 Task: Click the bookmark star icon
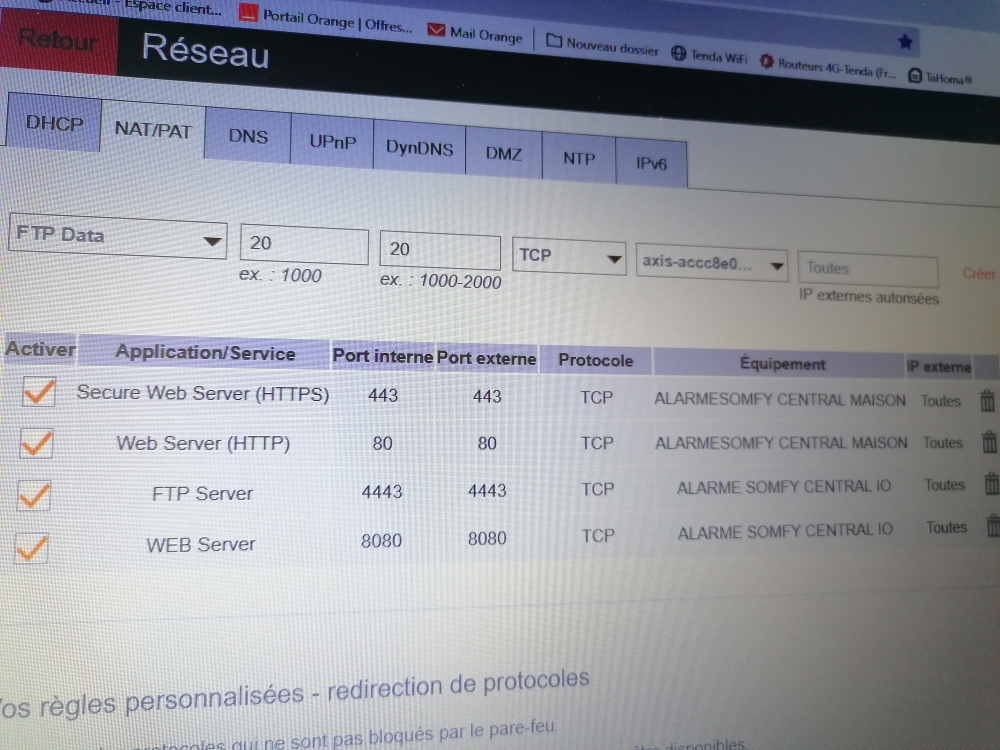point(904,42)
